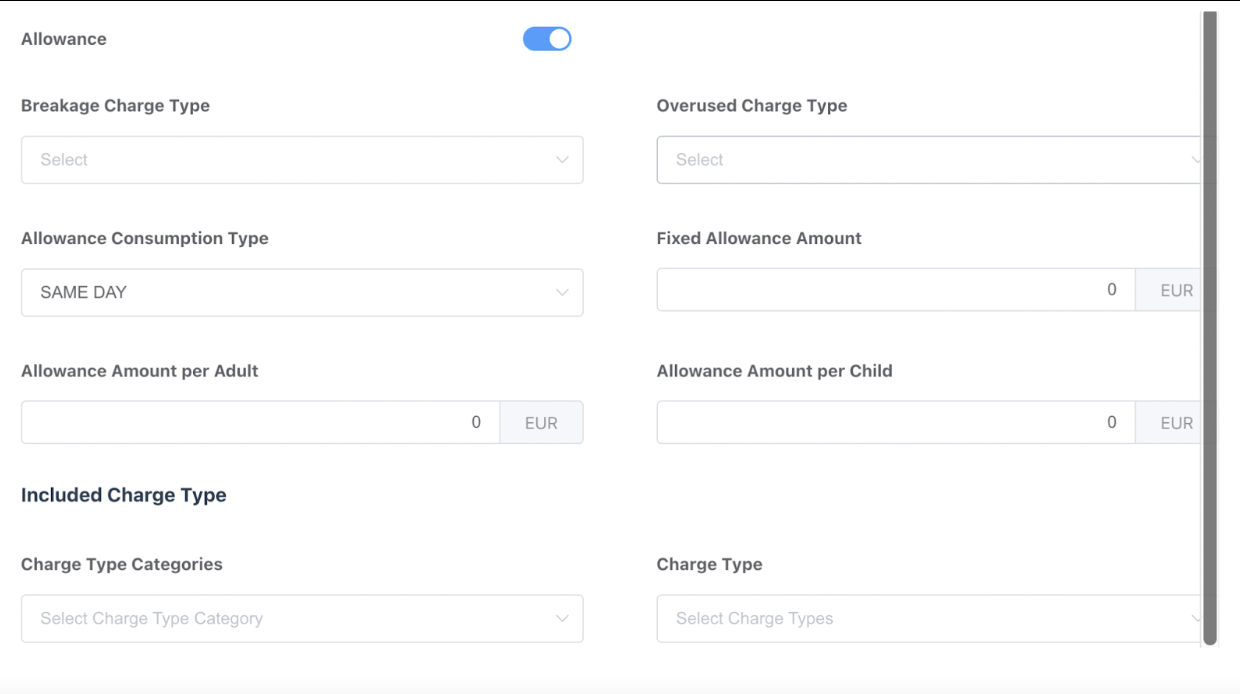Focus the Fixed Allowance Amount field
This screenshot has height=694, width=1240.
click(x=895, y=290)
